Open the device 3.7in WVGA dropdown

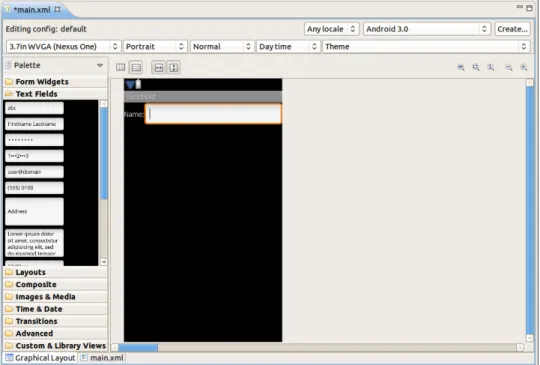[63, 46]
